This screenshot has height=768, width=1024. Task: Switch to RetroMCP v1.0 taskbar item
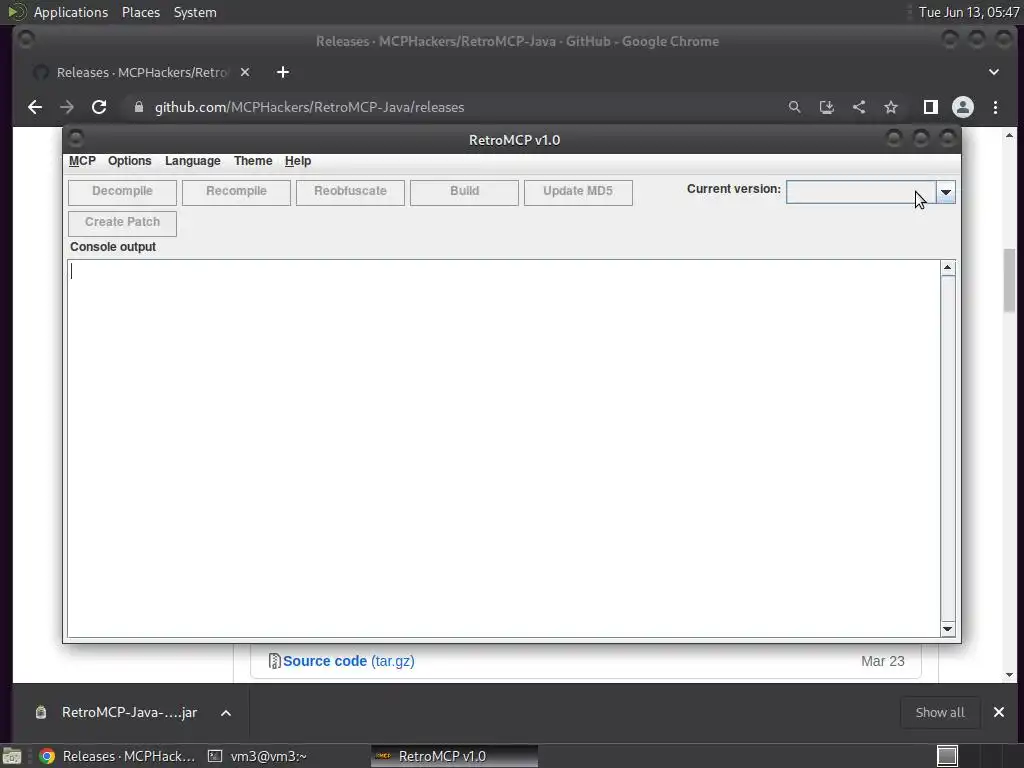click(x=455, y=756)
